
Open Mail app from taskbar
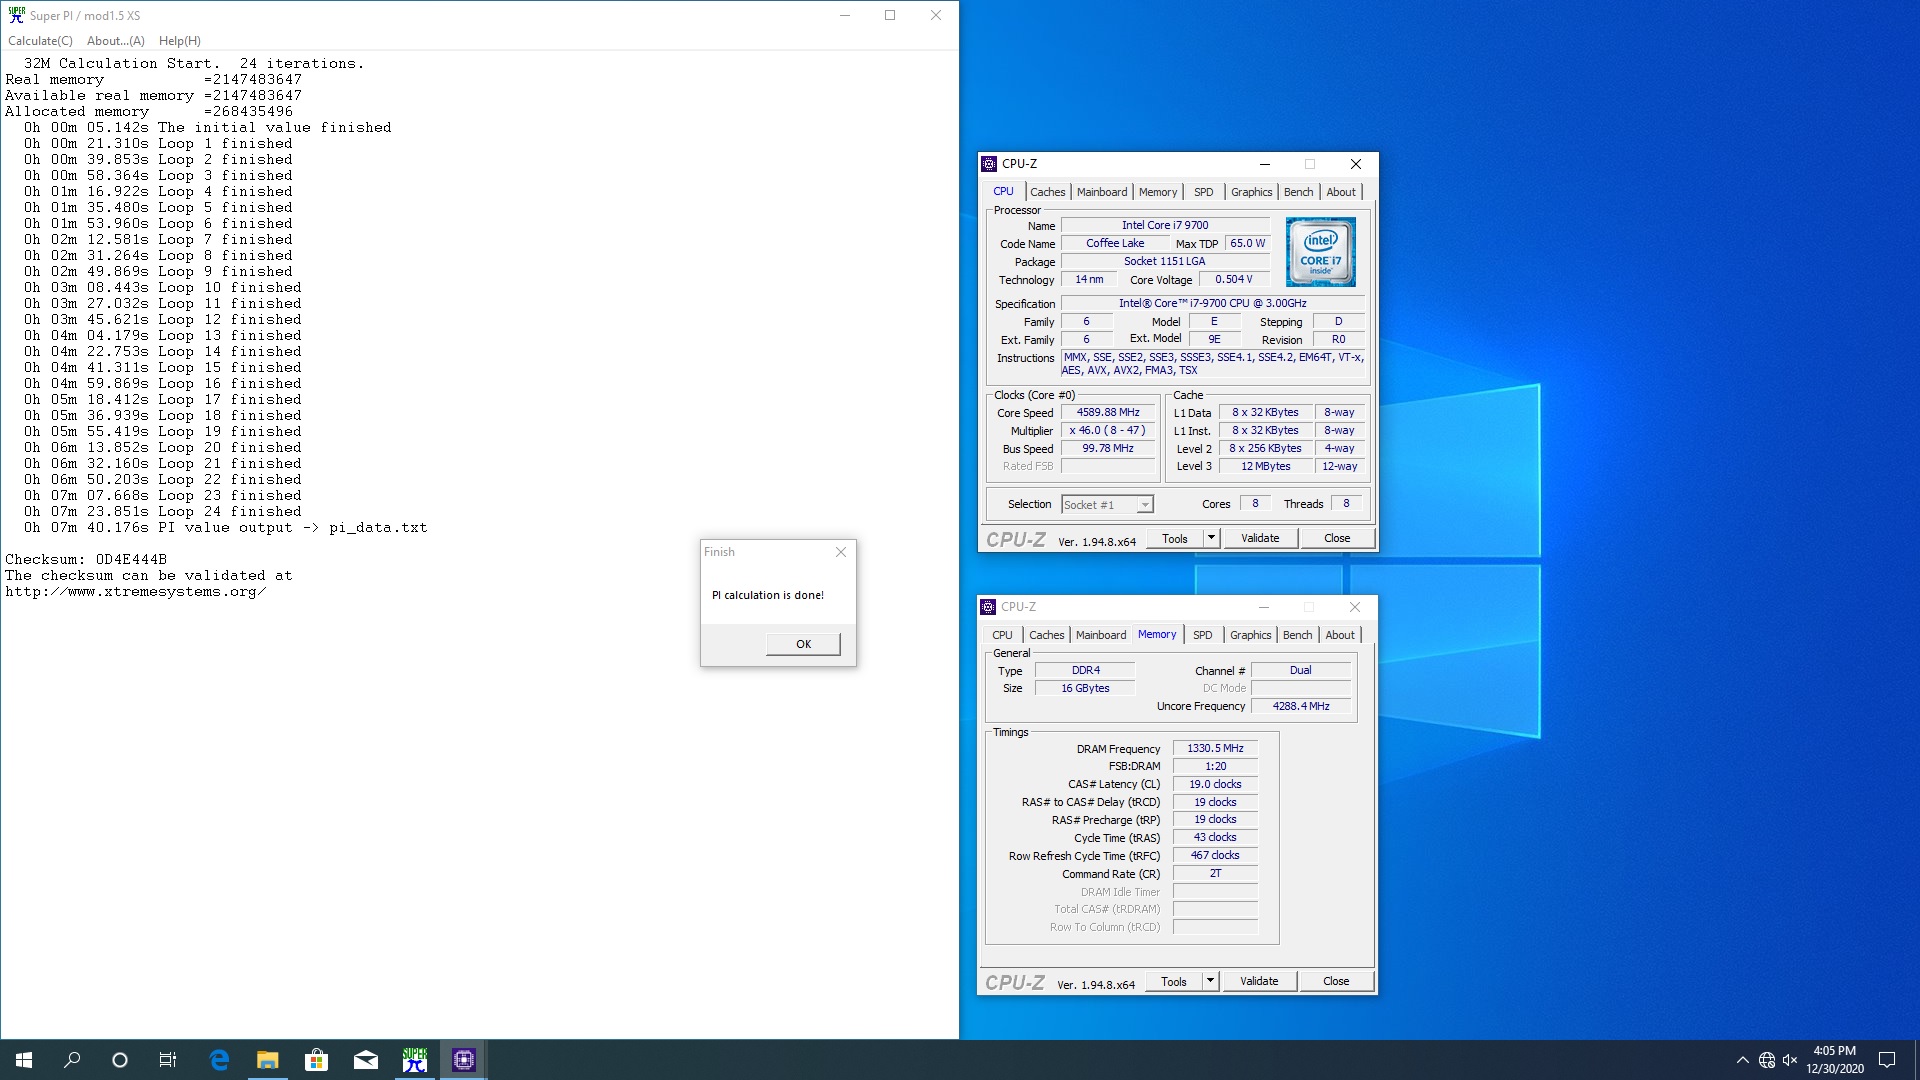[x=366, y=1060]
